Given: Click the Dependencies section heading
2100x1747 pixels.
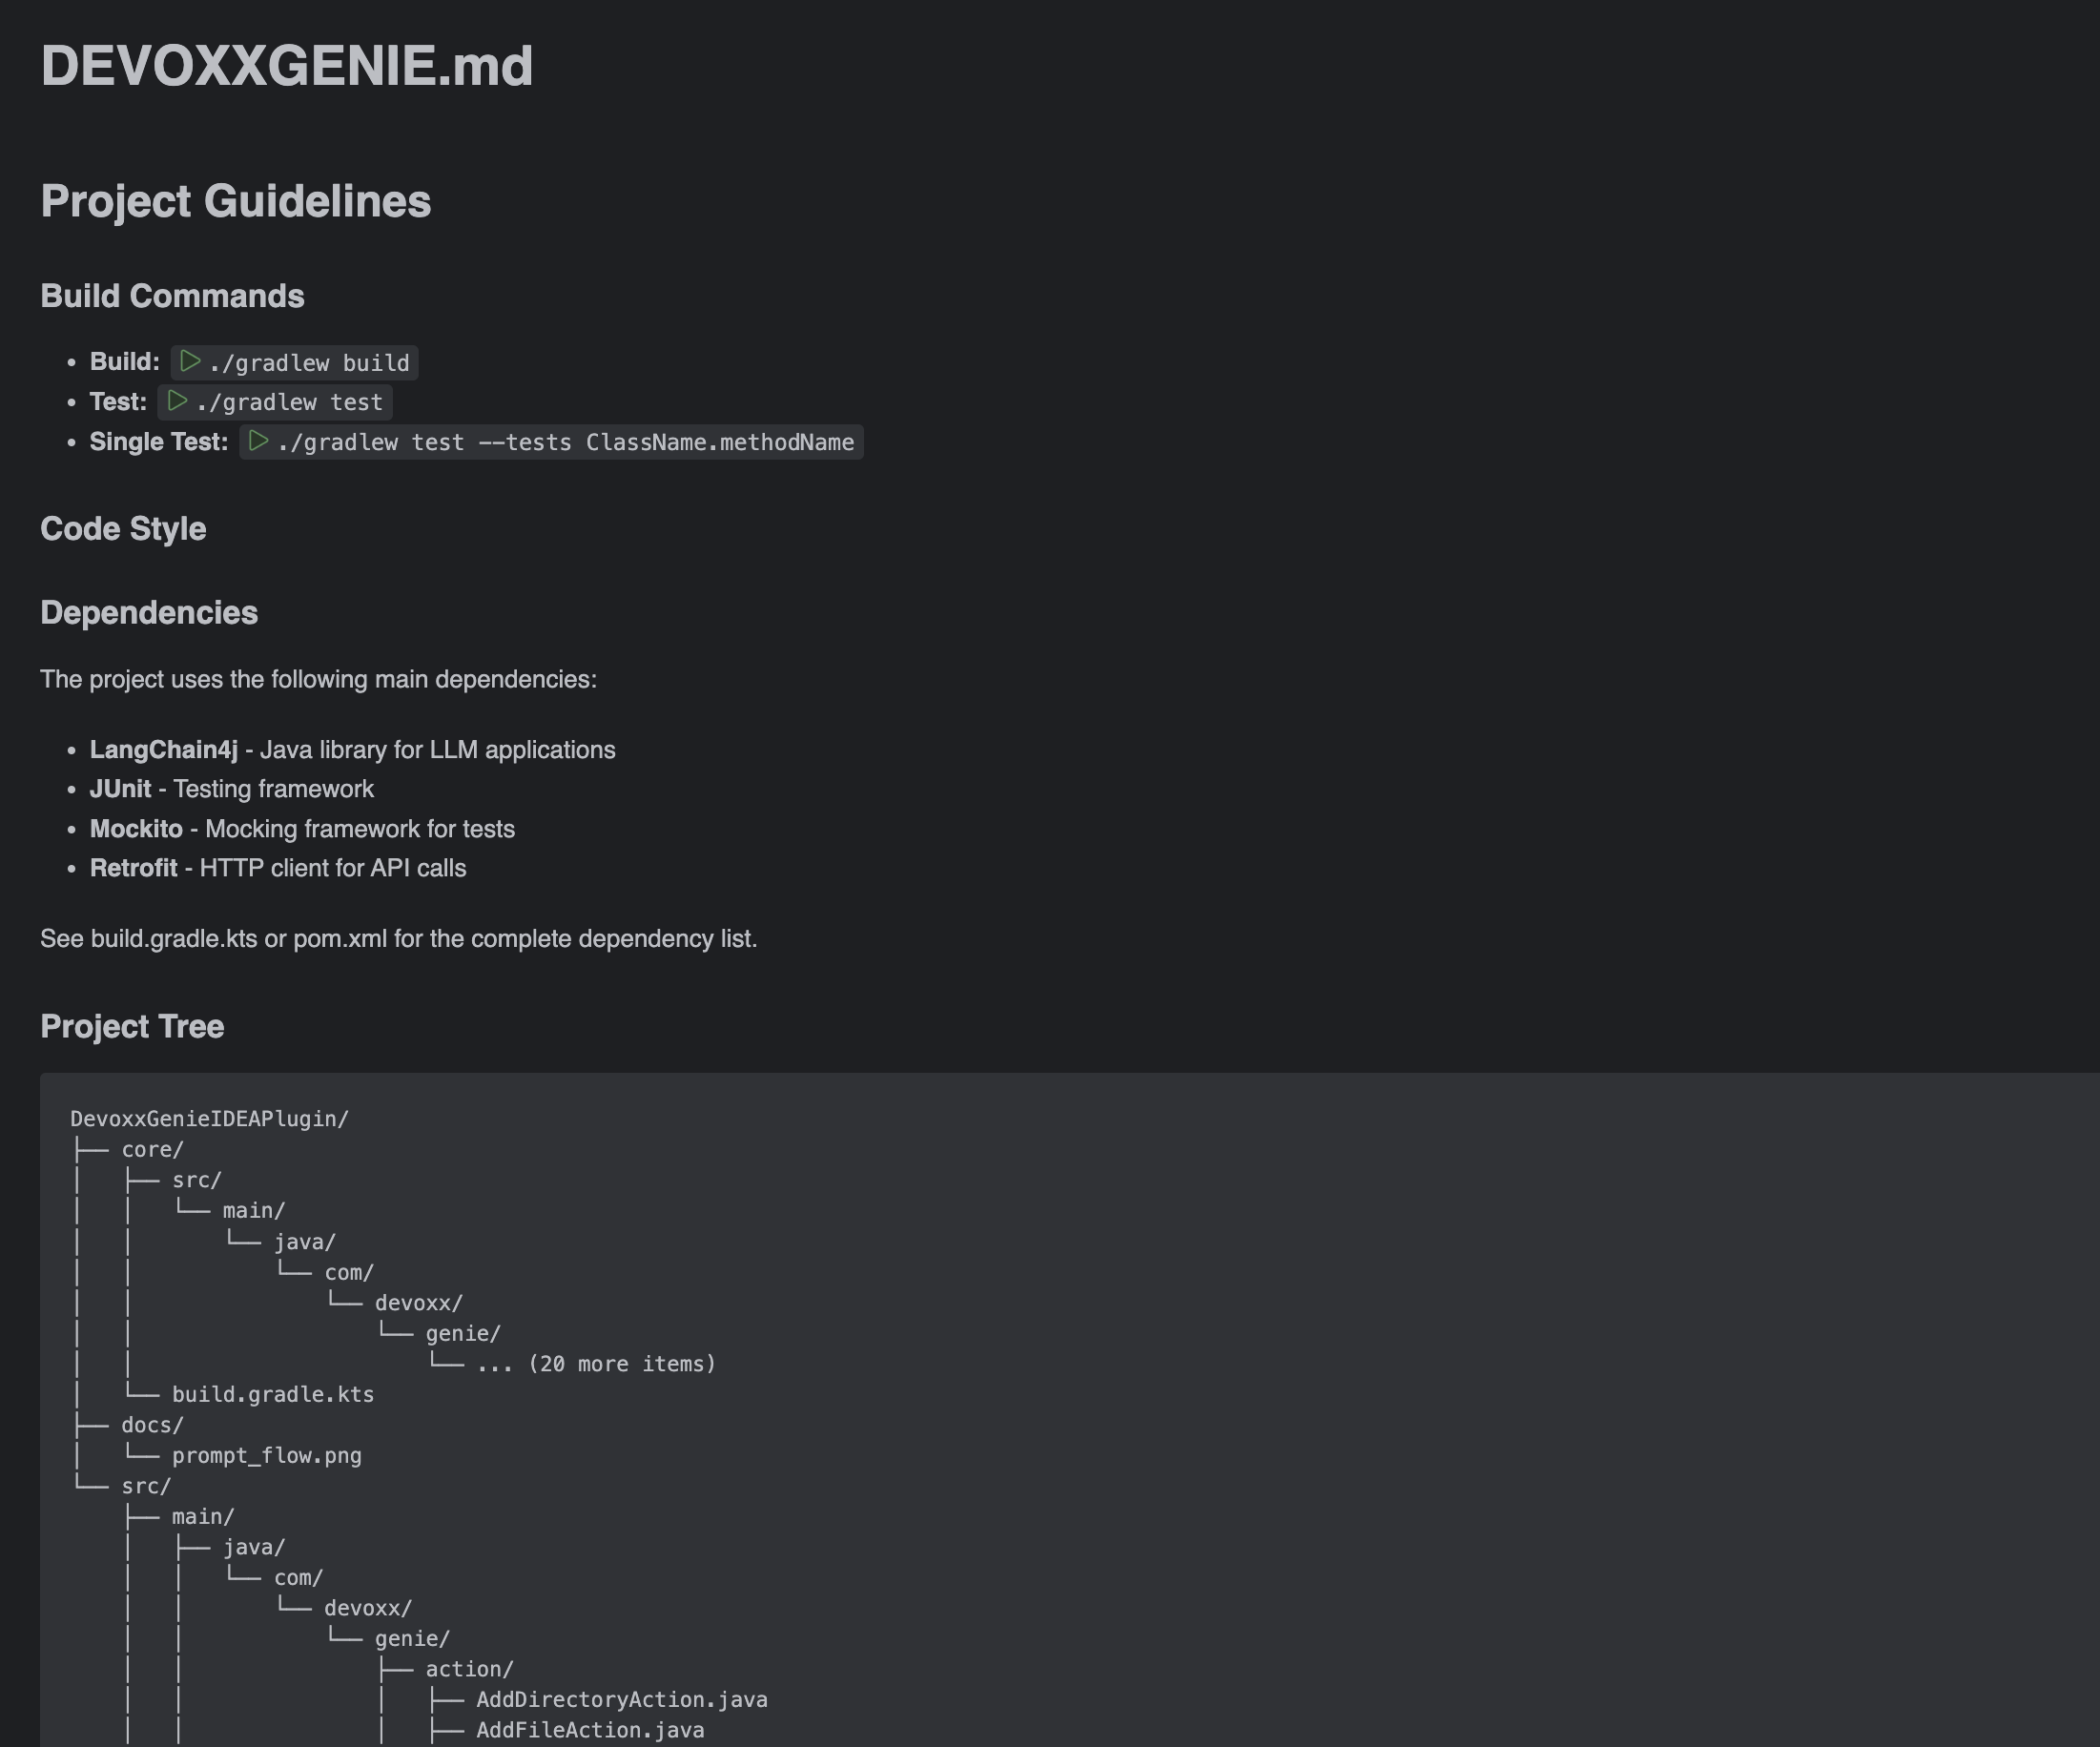Looking at the screenshot, I should click(x=149, y=613).
